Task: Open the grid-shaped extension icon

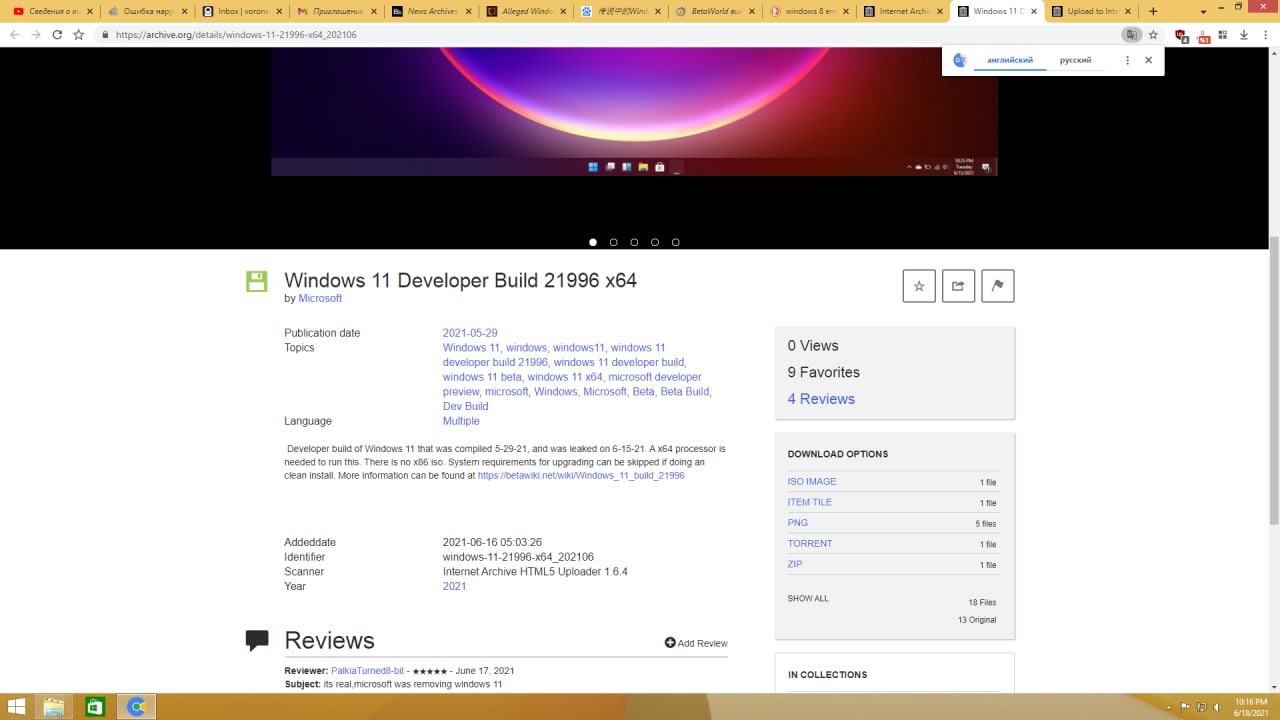Action: pos(1223,34)
